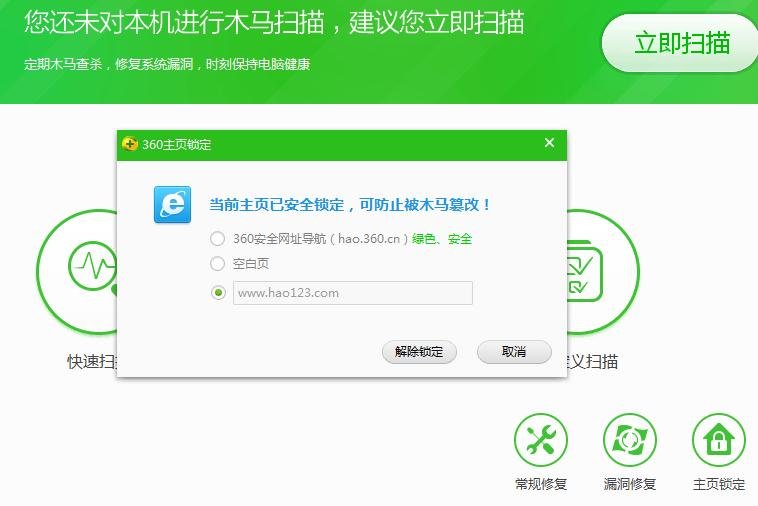Open the 常规修复 wrench icon
The width and height of the screenshot is (758, 506).
pyautogui.click(x=540, y=440)
